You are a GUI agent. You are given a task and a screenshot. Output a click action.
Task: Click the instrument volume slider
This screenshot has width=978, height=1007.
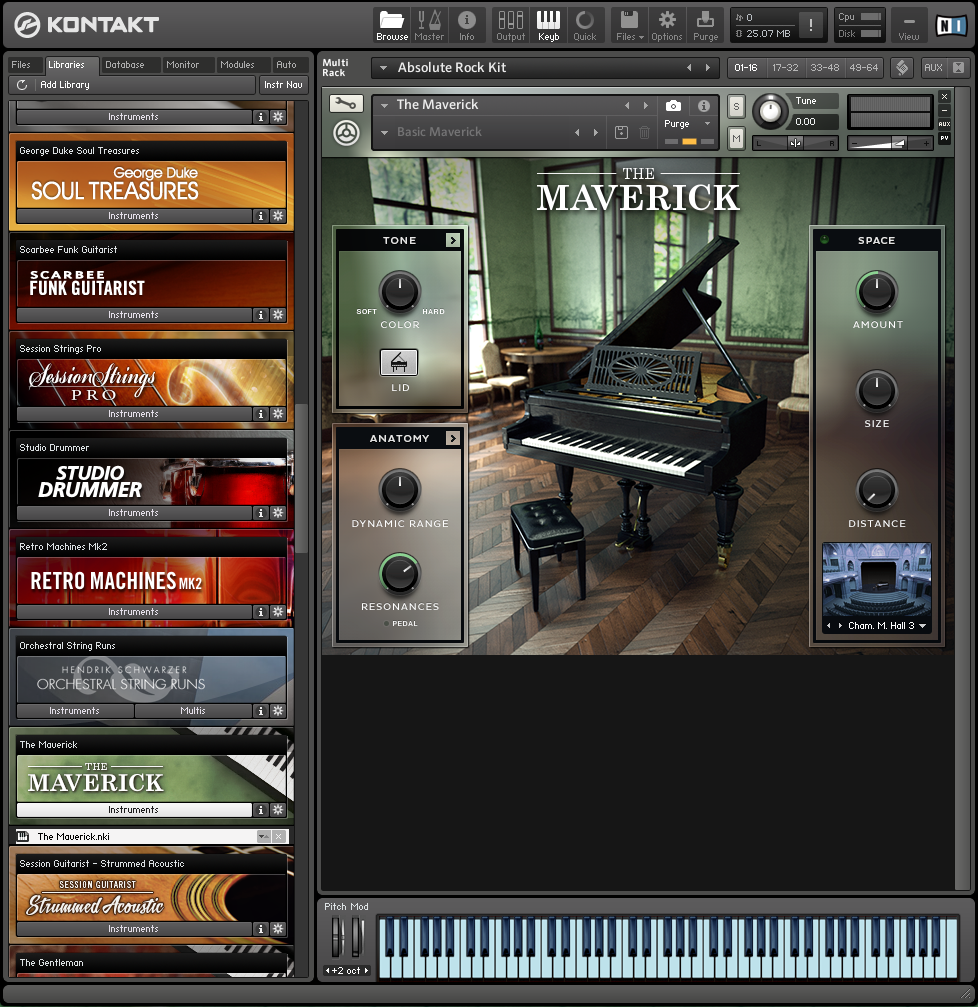[889, 143]
